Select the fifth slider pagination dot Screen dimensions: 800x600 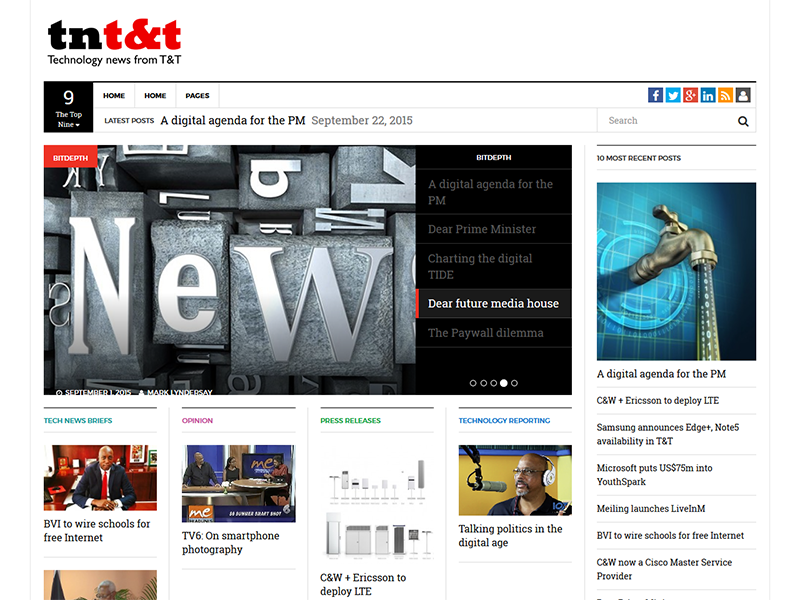point(514,383)
